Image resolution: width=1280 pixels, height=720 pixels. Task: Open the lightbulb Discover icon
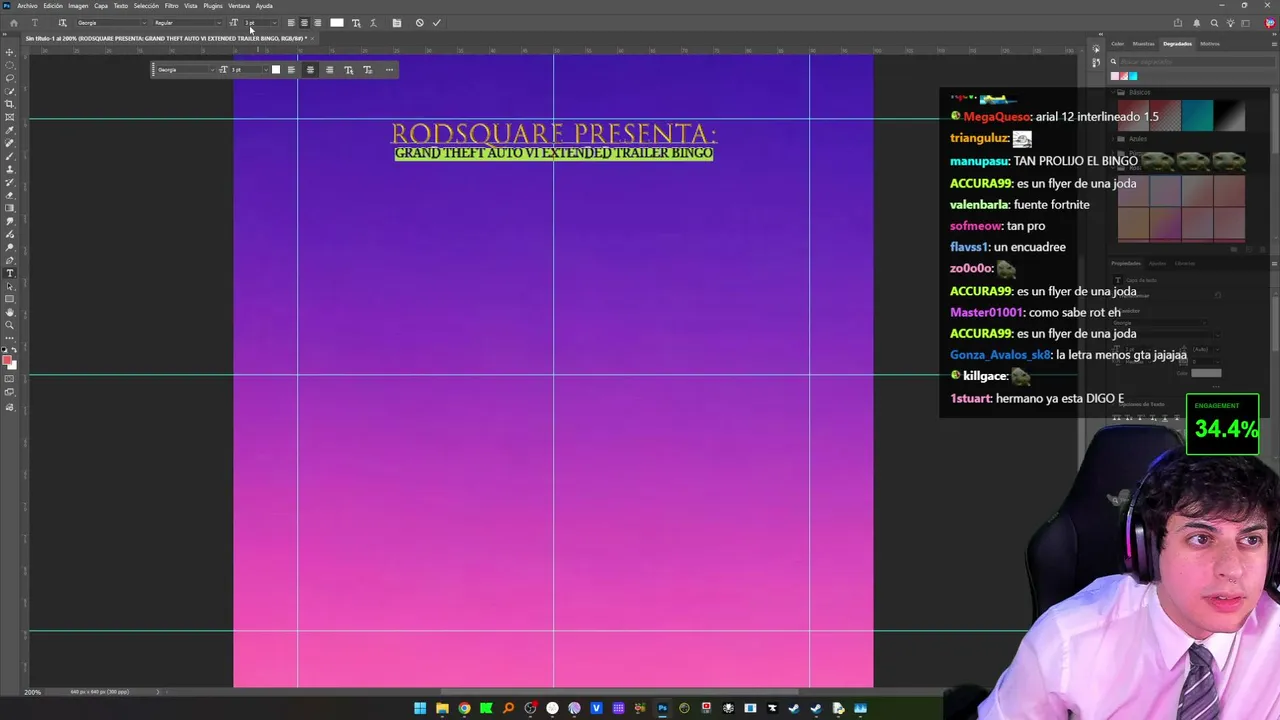pos(1231,23)
